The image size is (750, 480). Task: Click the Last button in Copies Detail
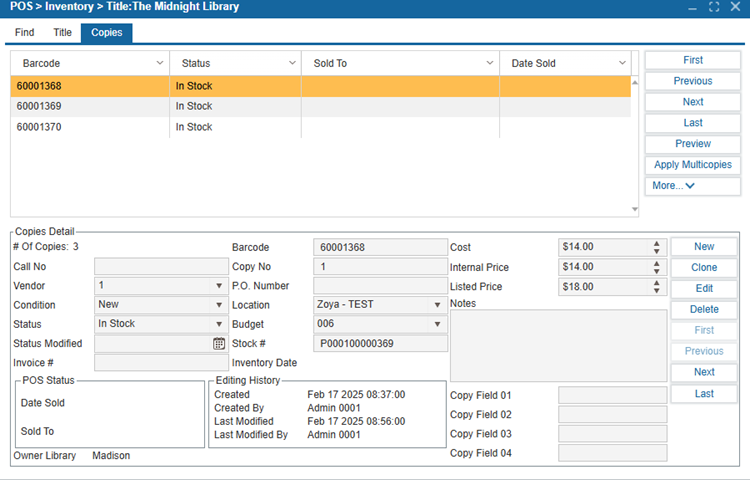[704, 394]
